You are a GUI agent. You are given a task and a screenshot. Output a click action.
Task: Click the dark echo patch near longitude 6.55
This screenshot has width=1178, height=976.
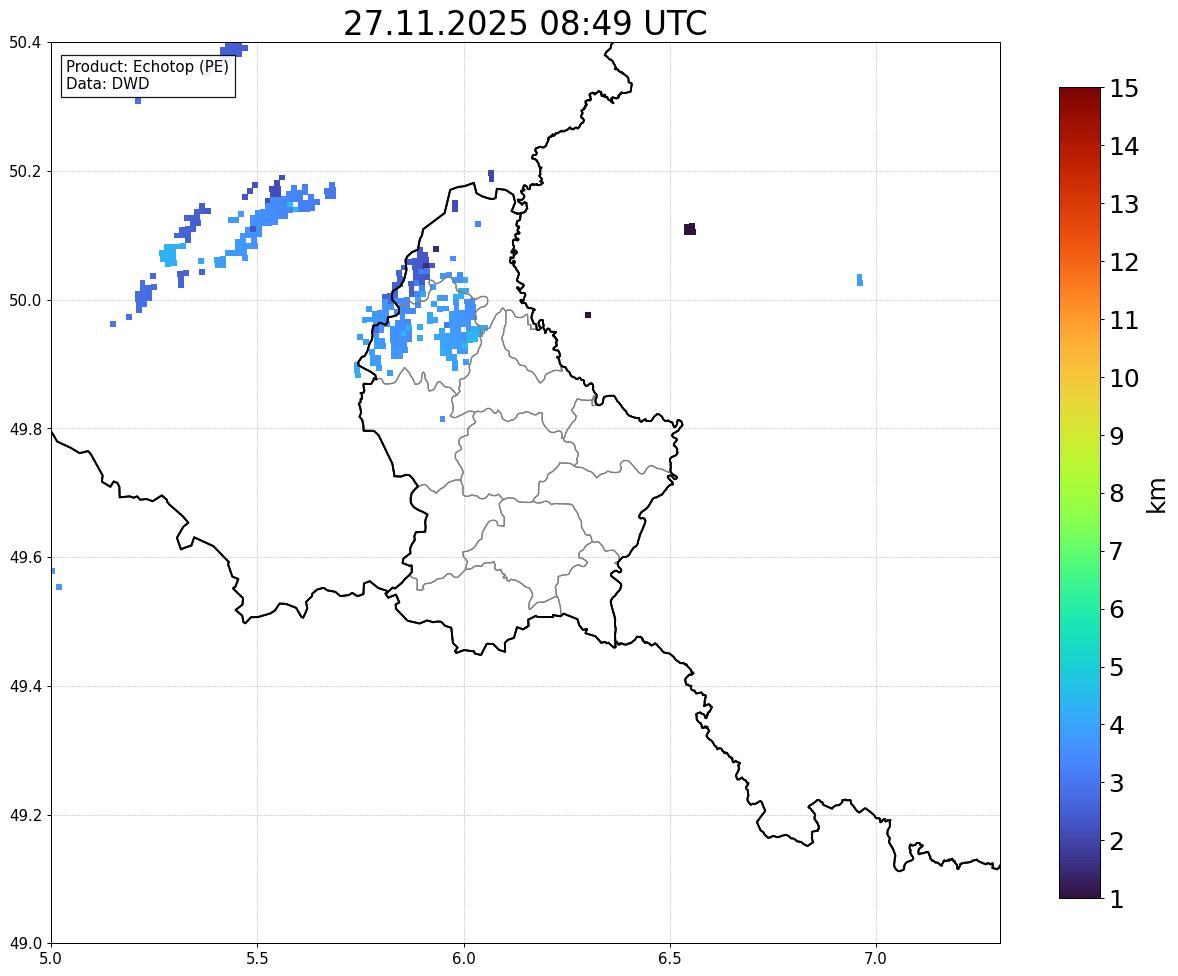pyautogui.click(x=690, y=229)
